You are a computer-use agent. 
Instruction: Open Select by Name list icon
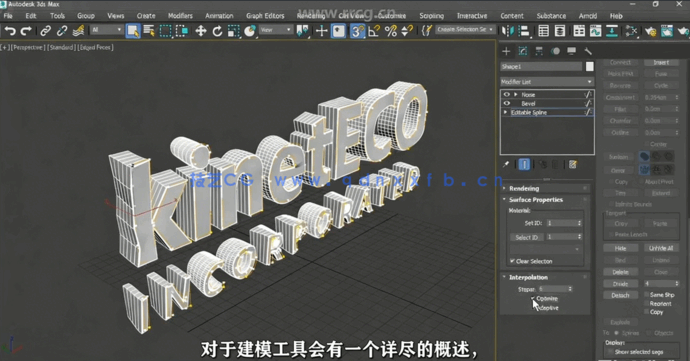[149, 31]
